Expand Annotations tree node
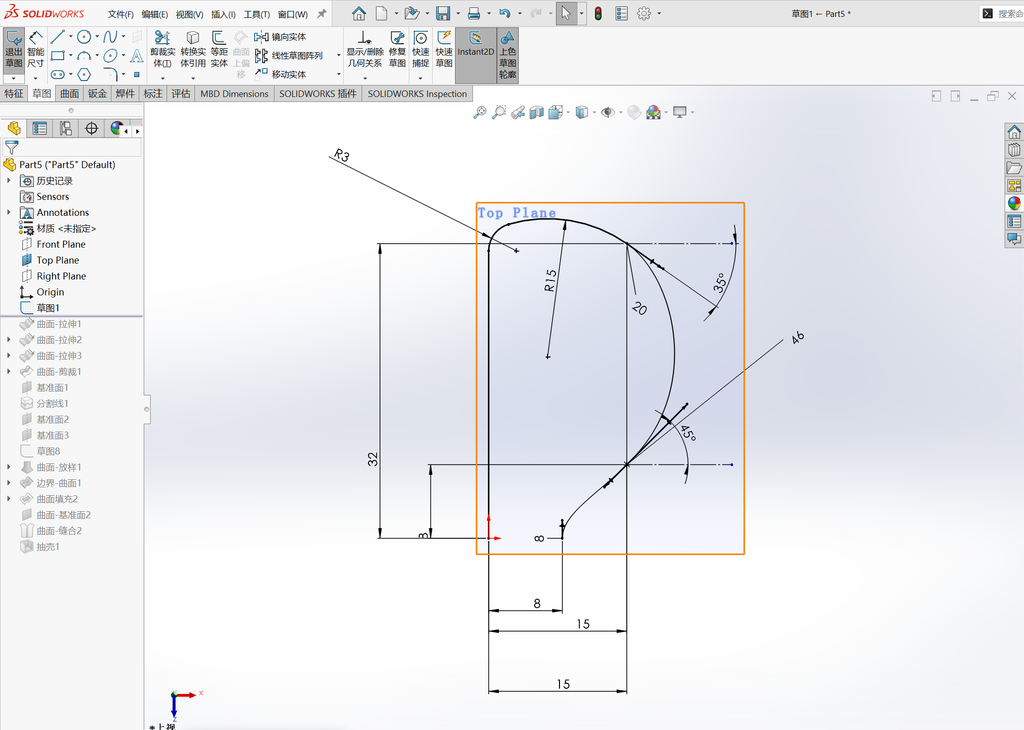The width and height of the screenshot is (1024, 730). 8,212
